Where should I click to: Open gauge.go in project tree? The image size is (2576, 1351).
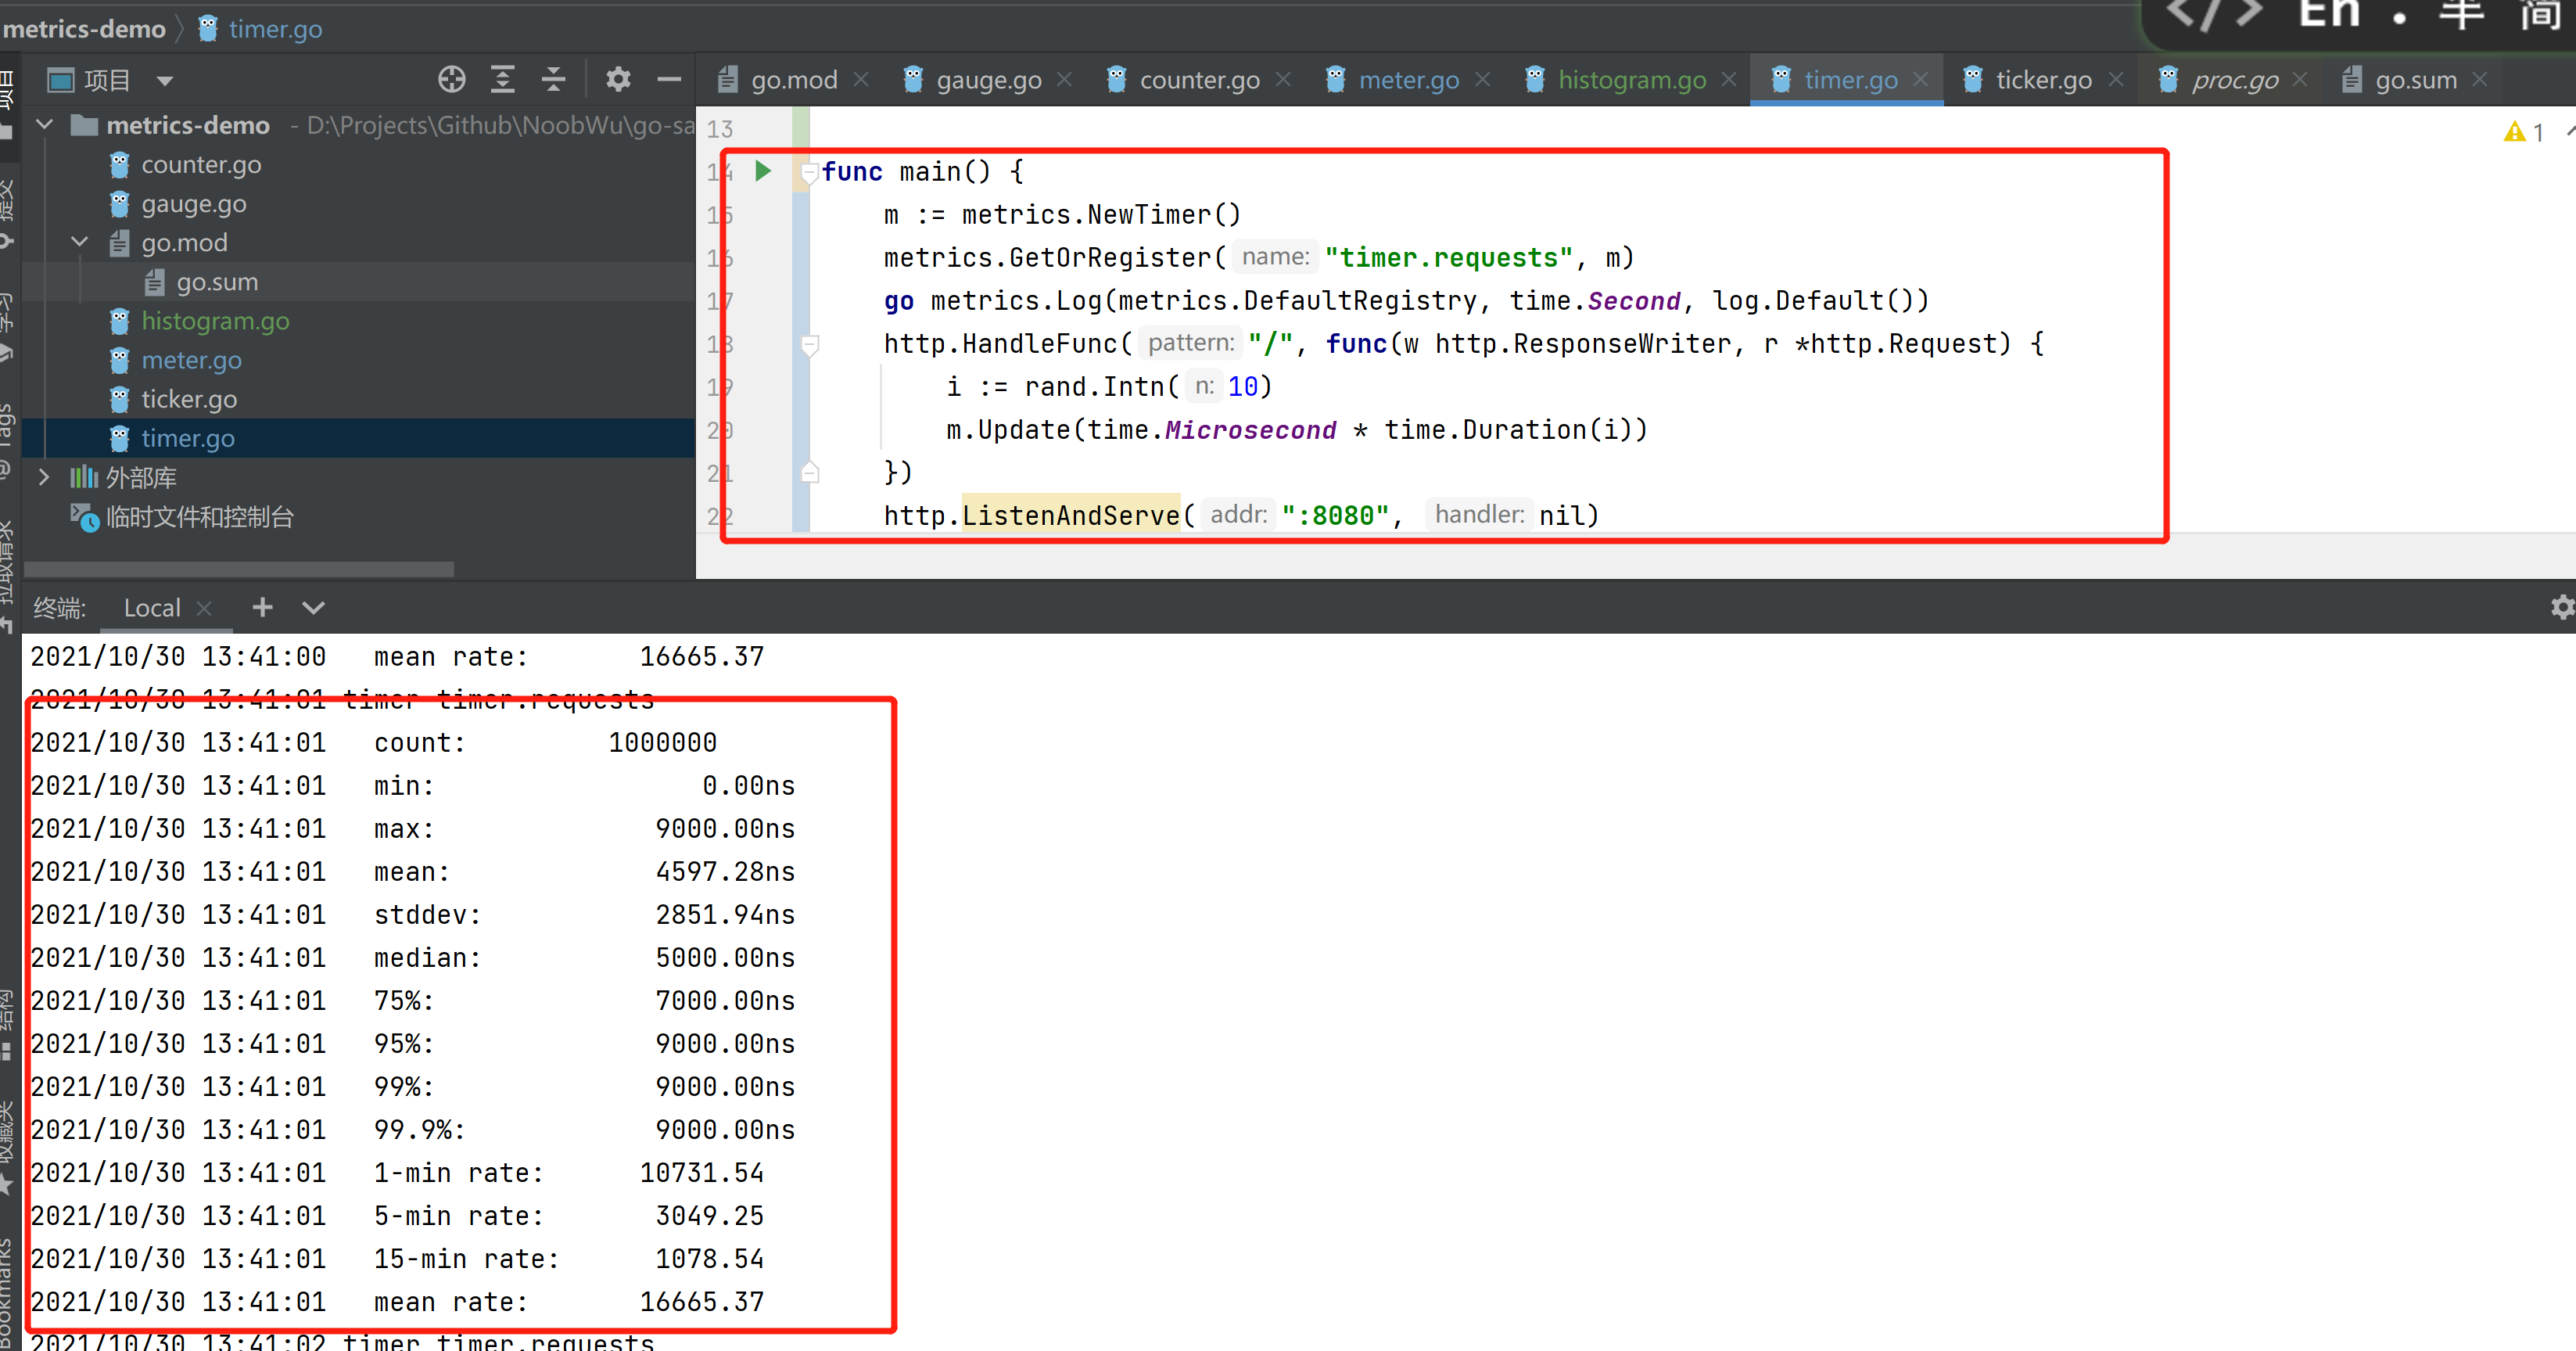(193, 203)
